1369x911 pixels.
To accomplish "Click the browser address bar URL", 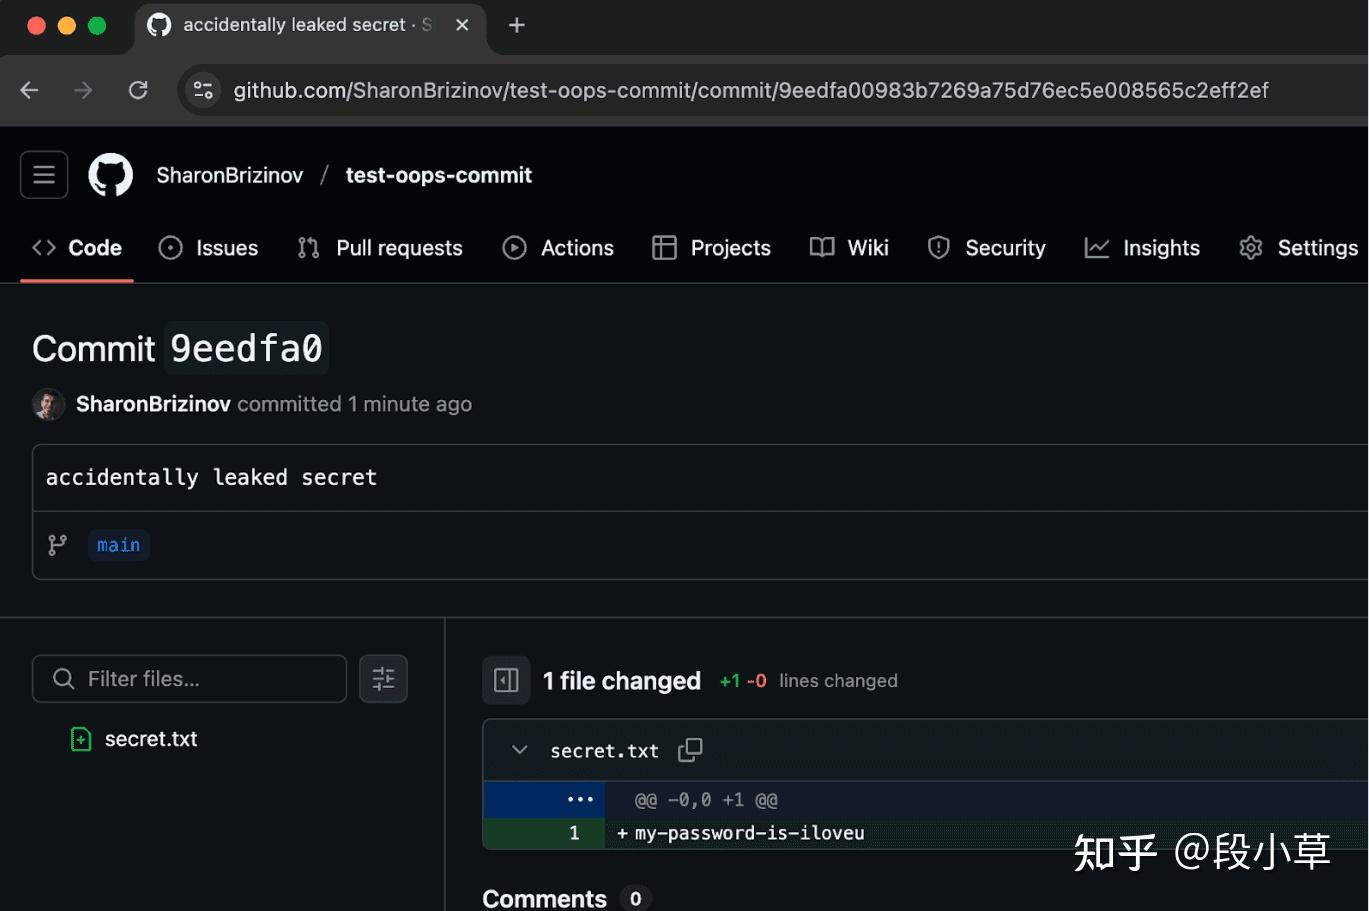I will (751, 90).
